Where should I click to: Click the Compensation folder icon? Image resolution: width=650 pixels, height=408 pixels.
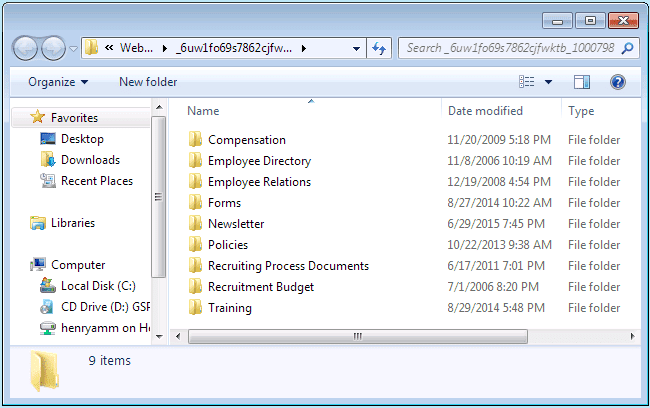tap(195, 139)
